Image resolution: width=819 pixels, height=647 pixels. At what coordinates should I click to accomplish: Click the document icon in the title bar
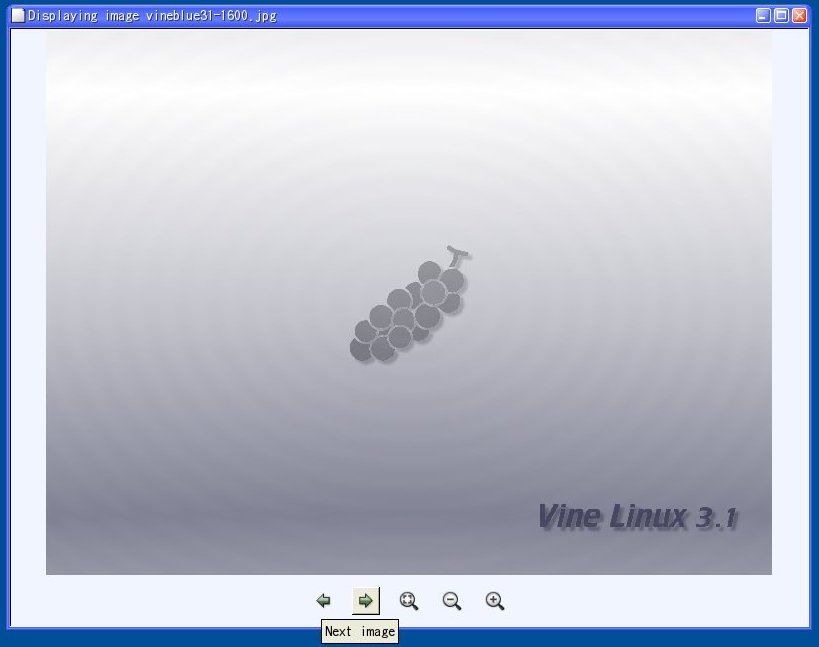(18, 16)
